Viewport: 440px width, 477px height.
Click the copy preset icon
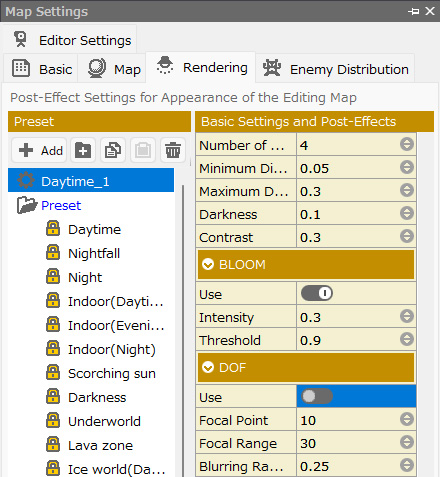113,150
